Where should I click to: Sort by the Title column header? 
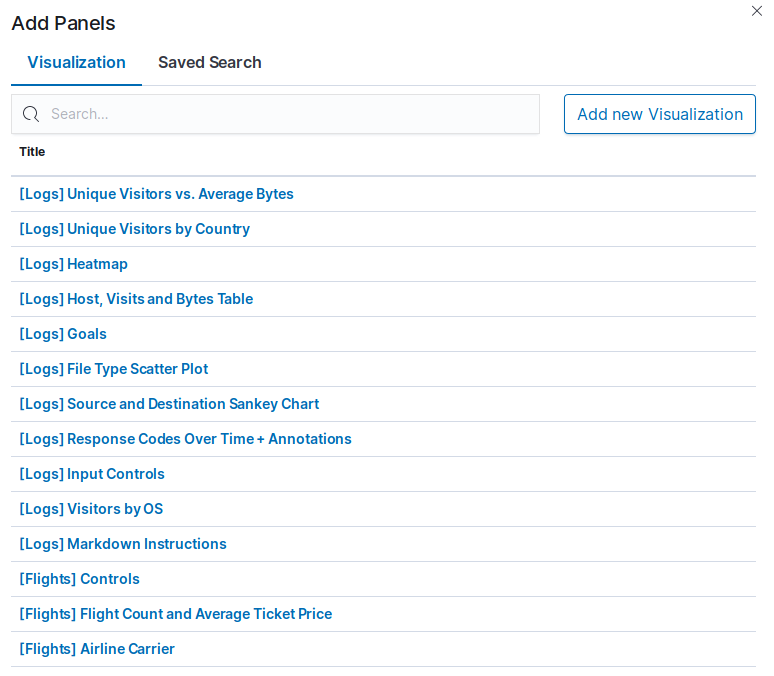pyautogui.click(x=32, y=152)
